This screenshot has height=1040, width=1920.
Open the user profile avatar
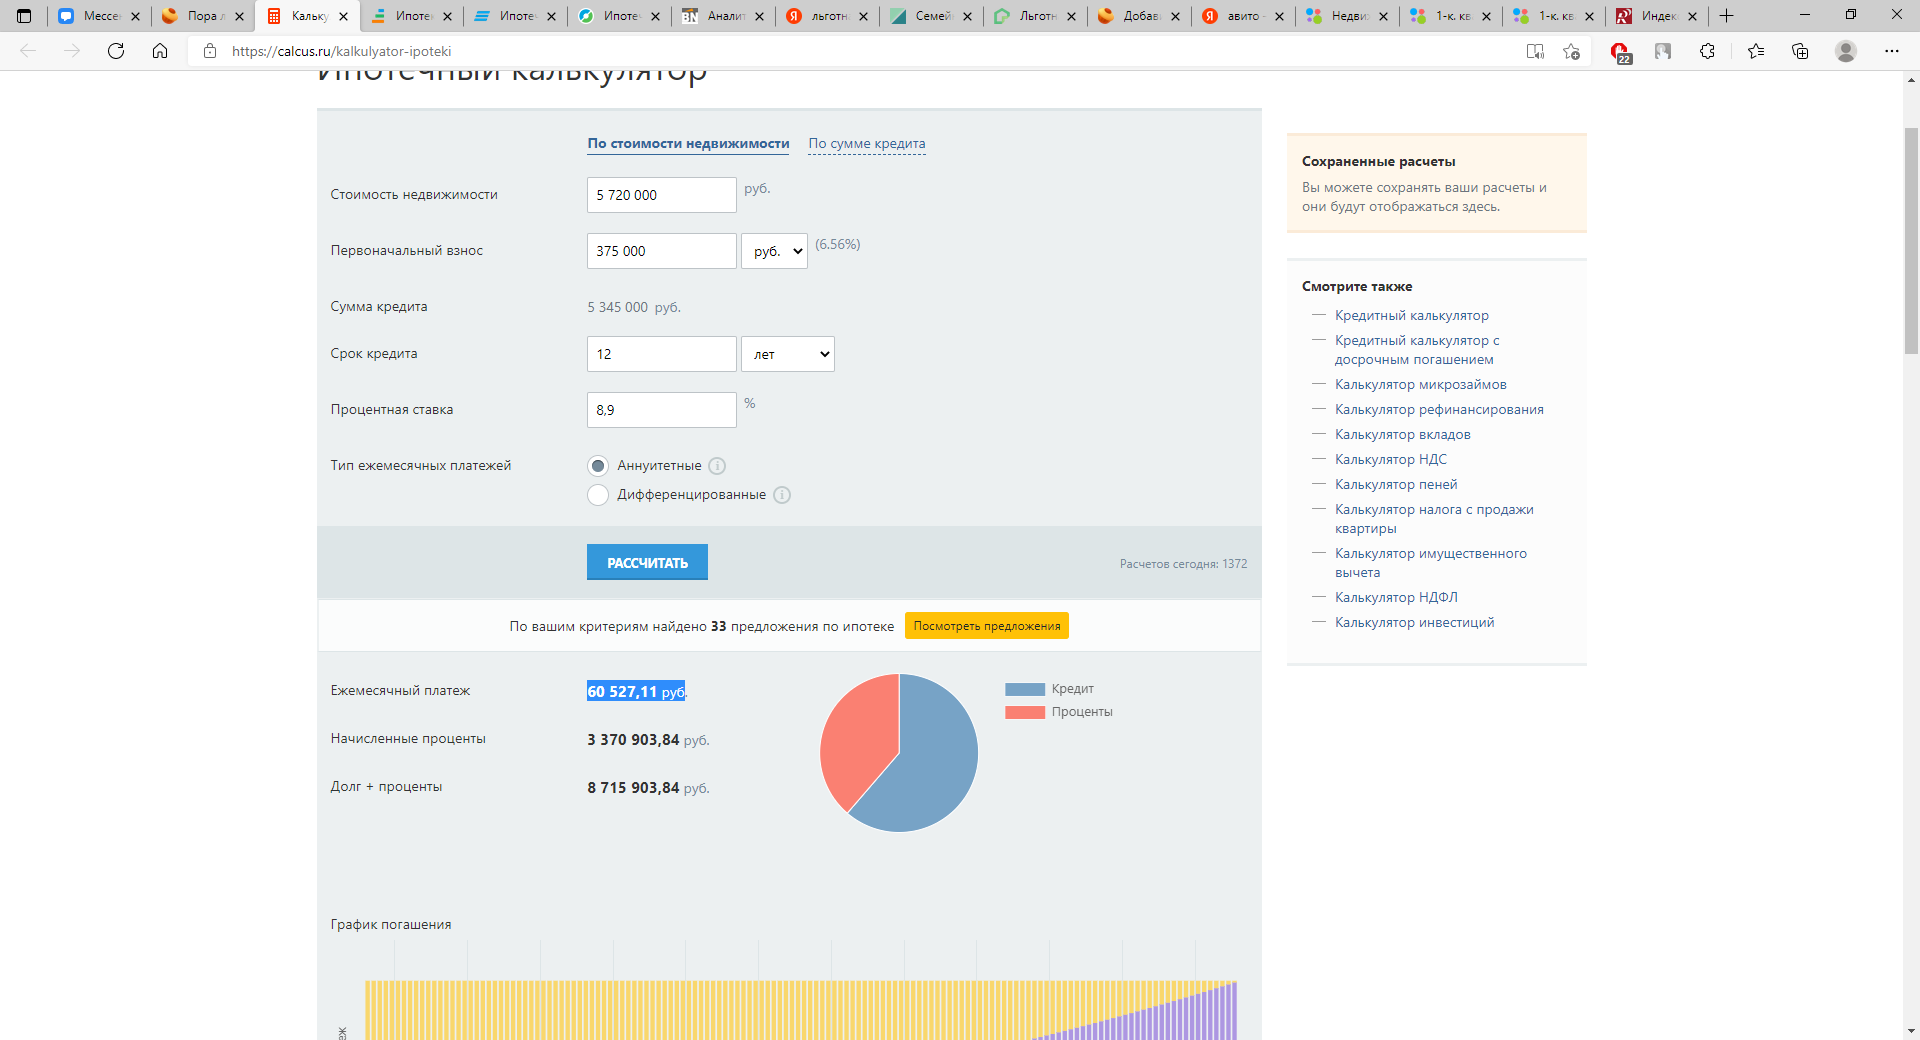click(1846, 51)
